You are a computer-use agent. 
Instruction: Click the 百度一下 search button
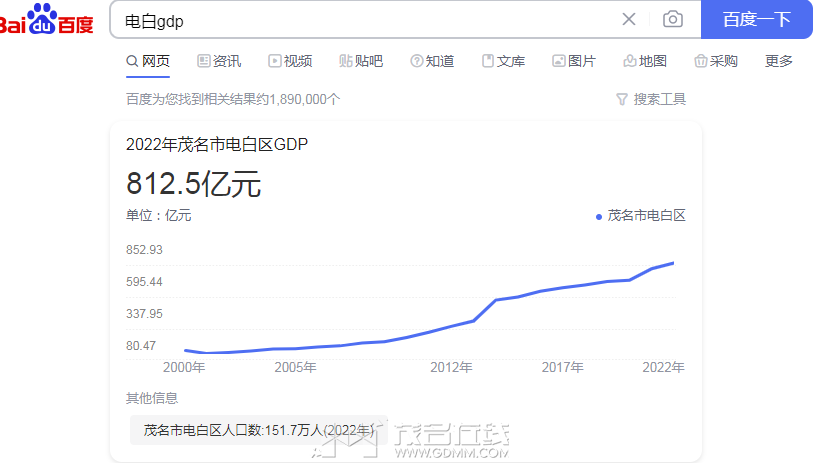click(x=756, y=19)
